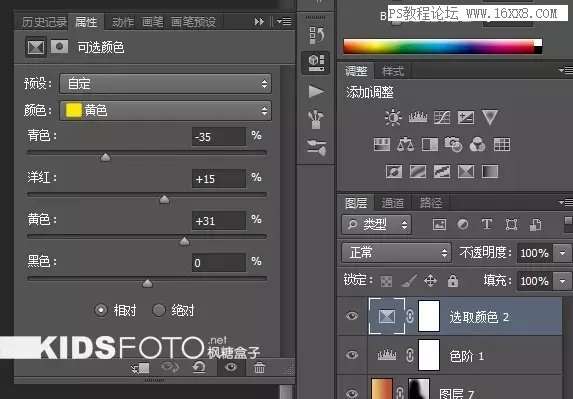Open the Adjustments panel flyout menu
573x399 pixels.
(x=566, y=70)
